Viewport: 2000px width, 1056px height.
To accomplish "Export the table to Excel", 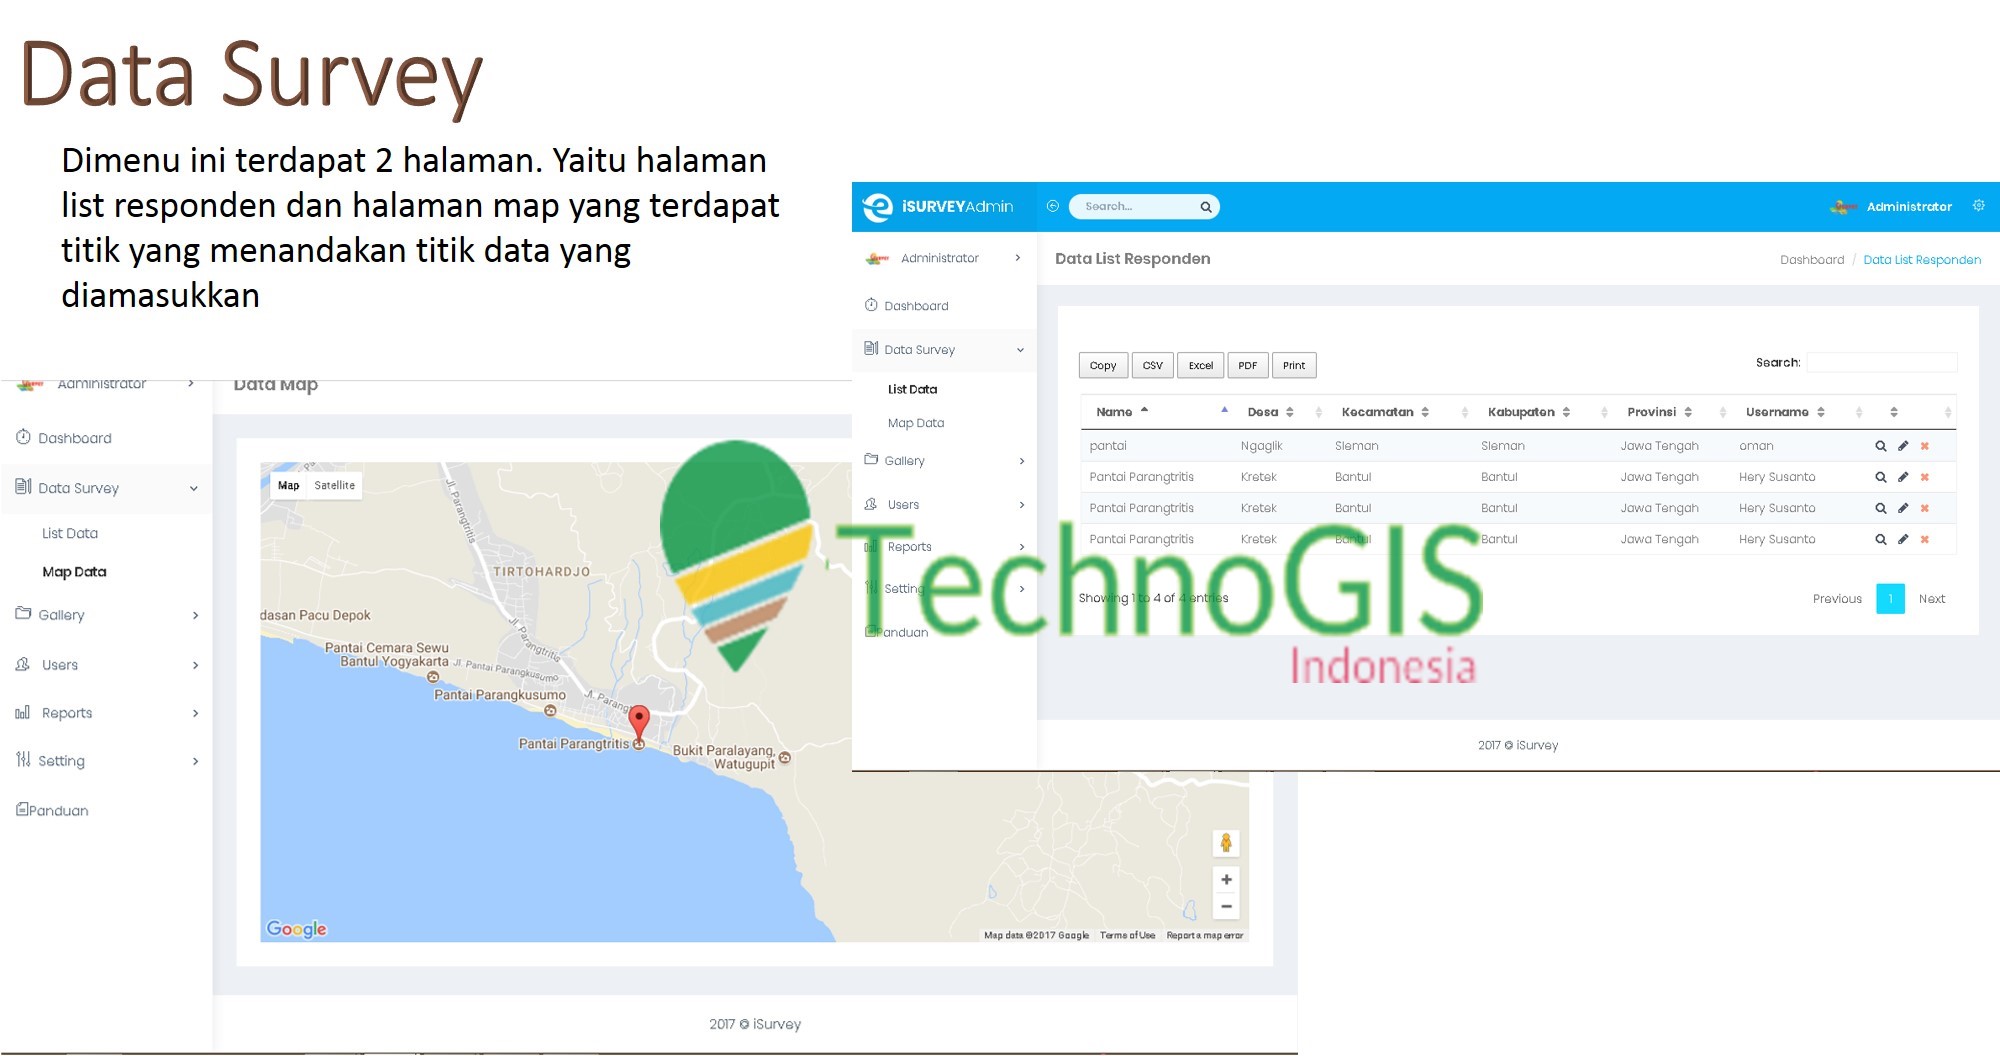I will (1200, 365).
